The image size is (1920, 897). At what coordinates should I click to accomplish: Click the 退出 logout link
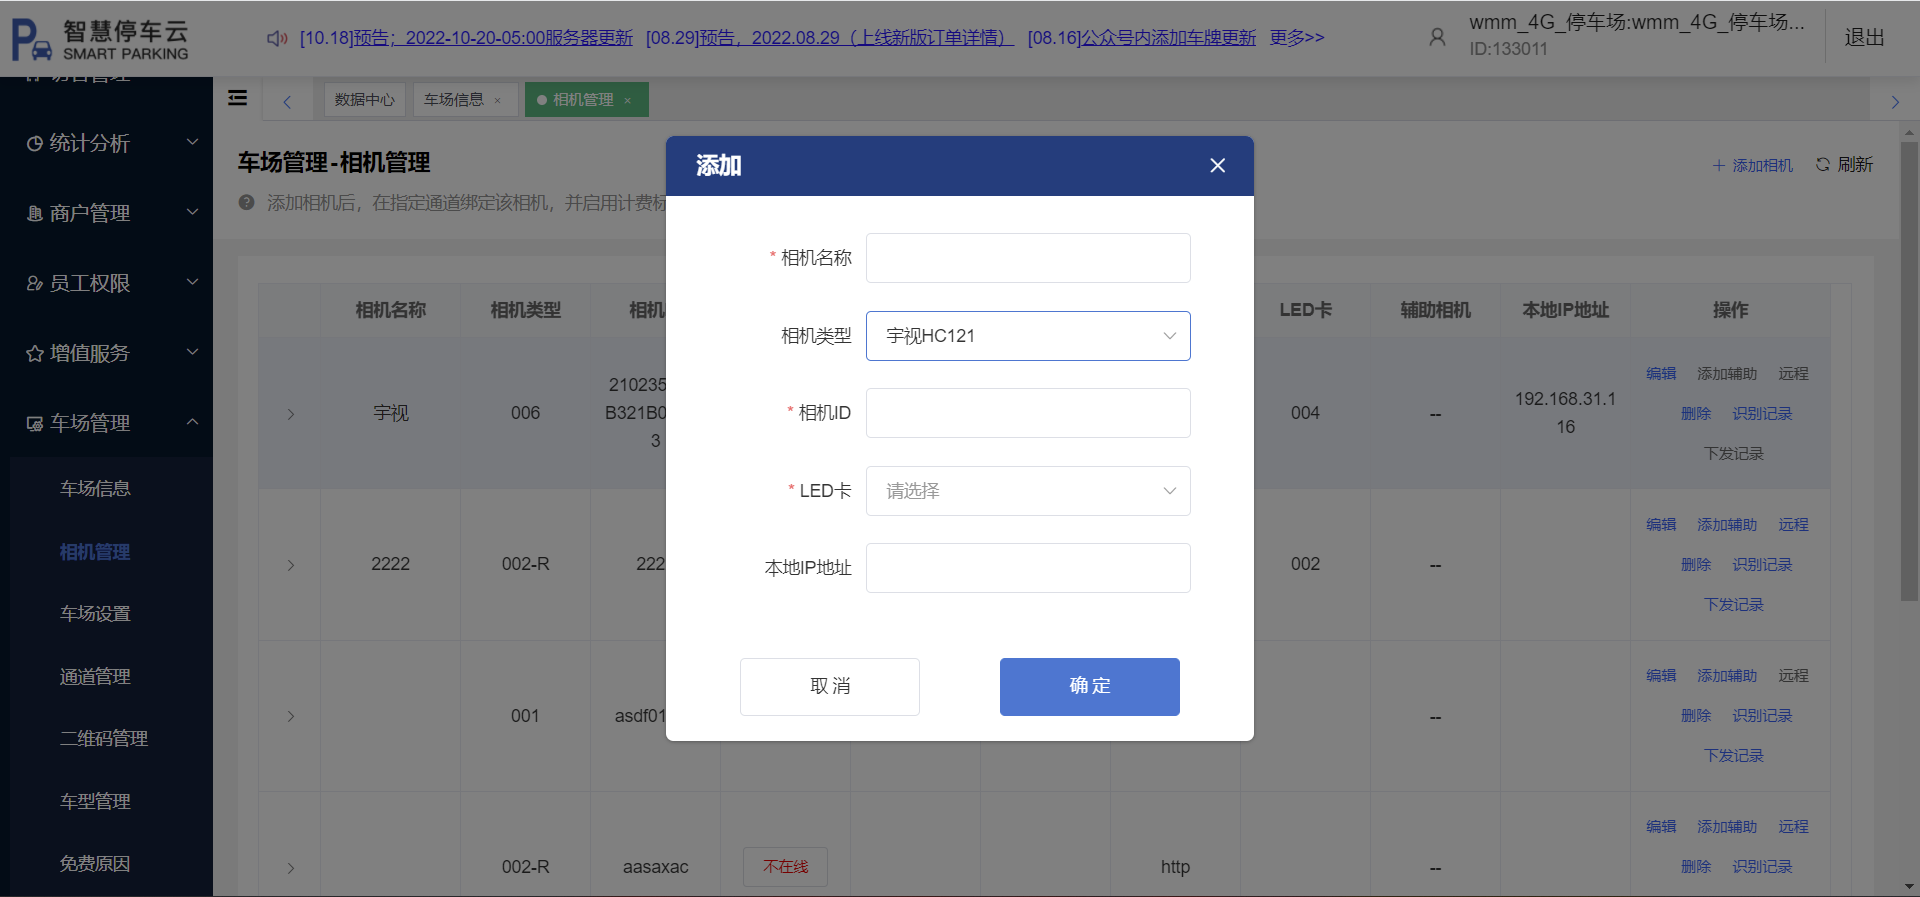1864,37
